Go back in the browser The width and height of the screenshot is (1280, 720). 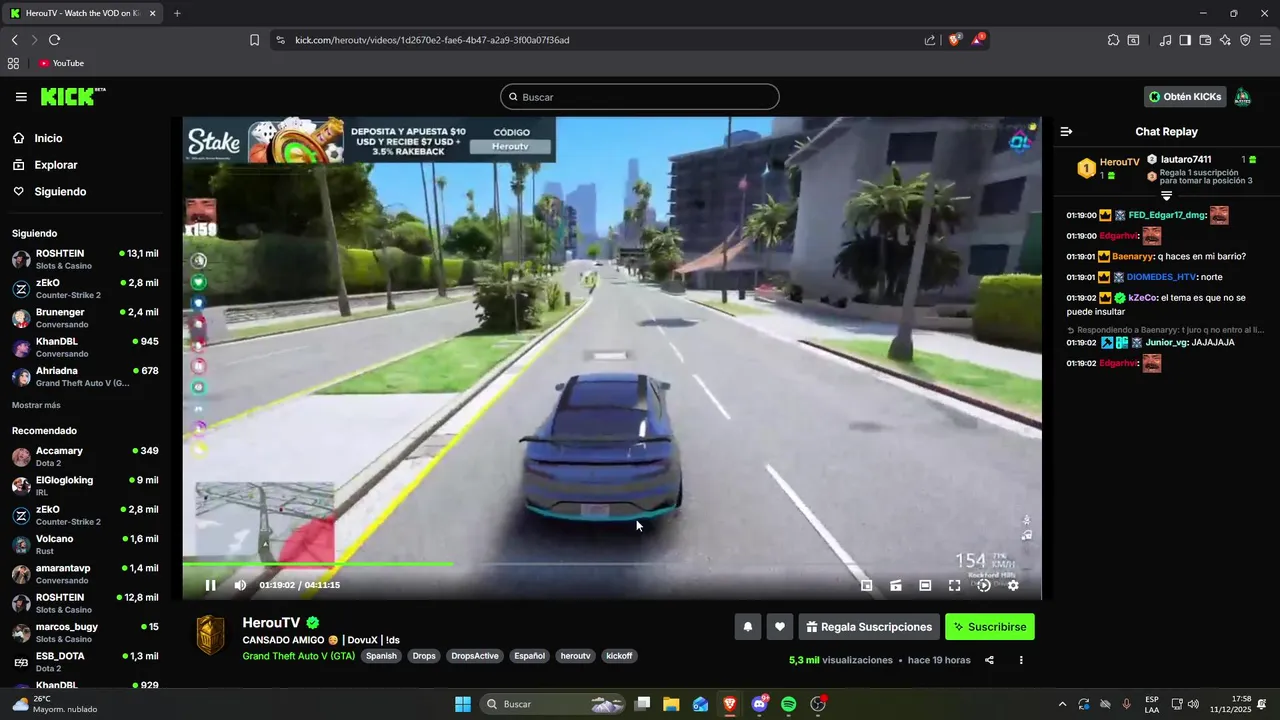[14, 40]
